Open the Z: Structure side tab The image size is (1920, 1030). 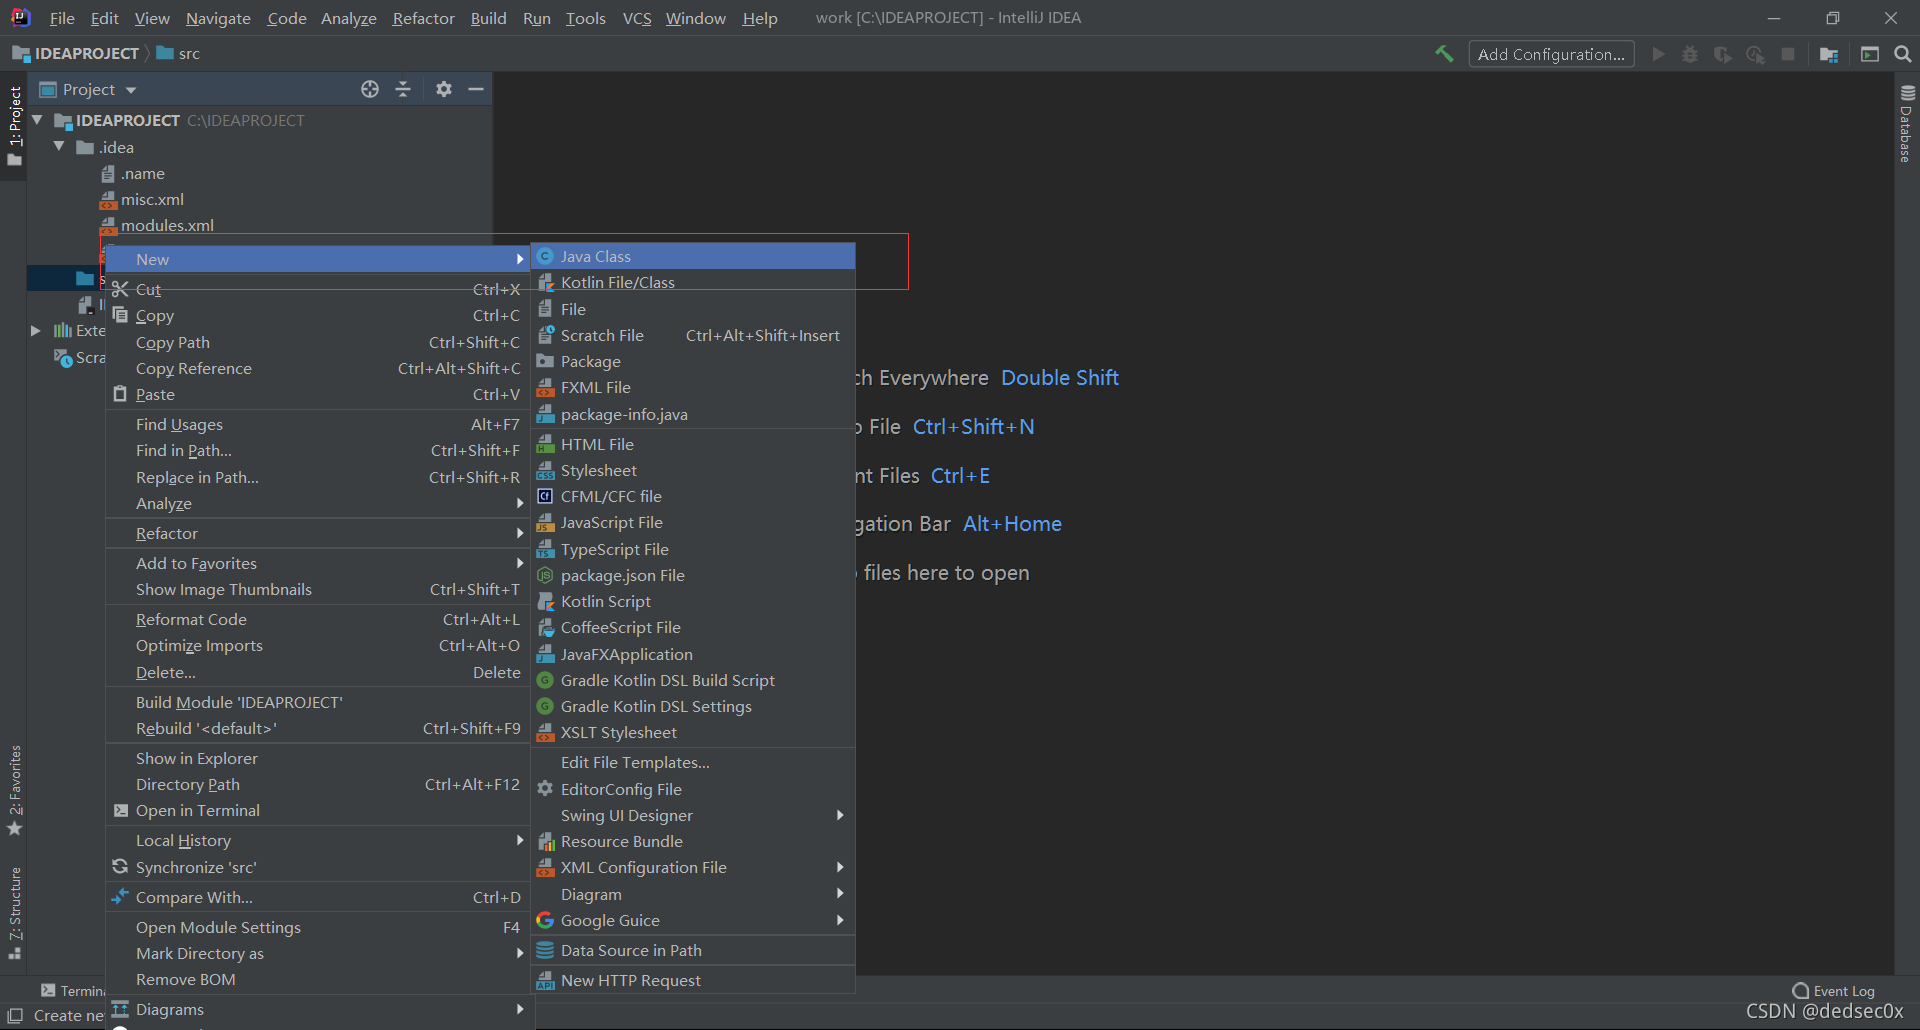pos(14,913)
